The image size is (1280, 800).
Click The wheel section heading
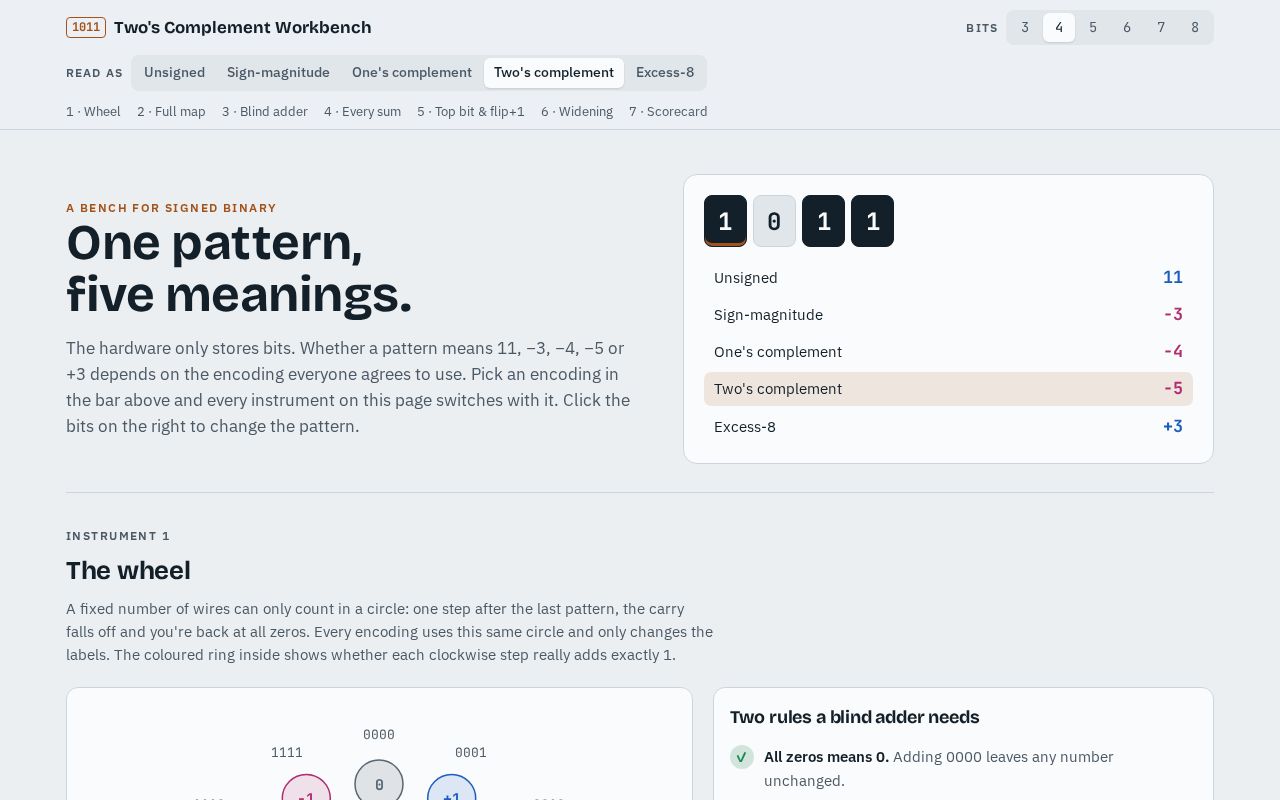tap(128, 571)
